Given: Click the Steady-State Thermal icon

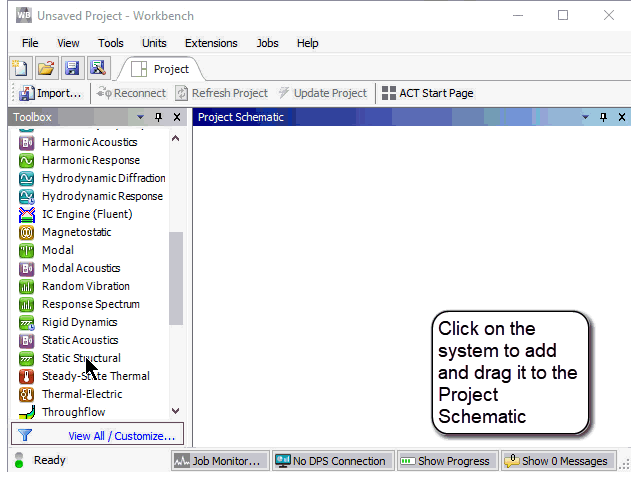Looking at the screenshot, I should (27, 376).
